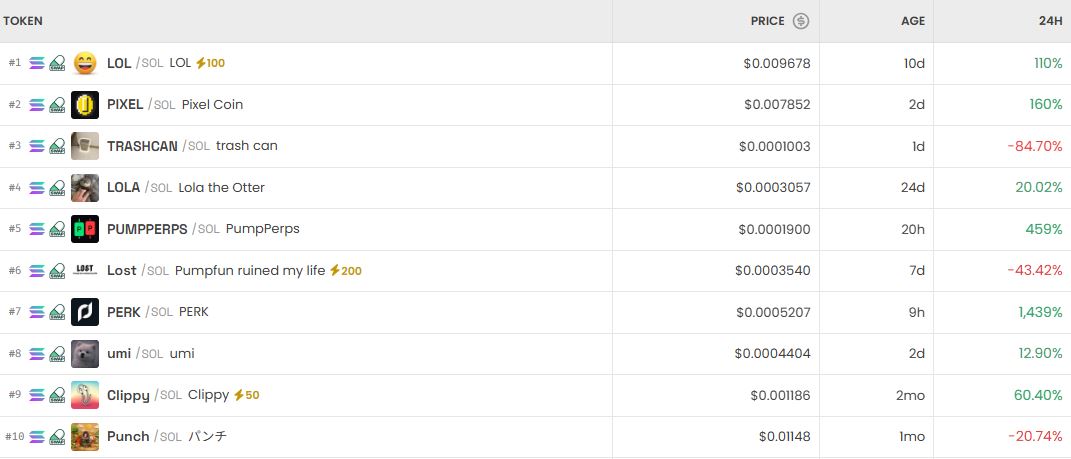Open the Pumpfun ruined my life token
Image resolution: width=1071 pixels, height=459 pixels.
(250, 270)
